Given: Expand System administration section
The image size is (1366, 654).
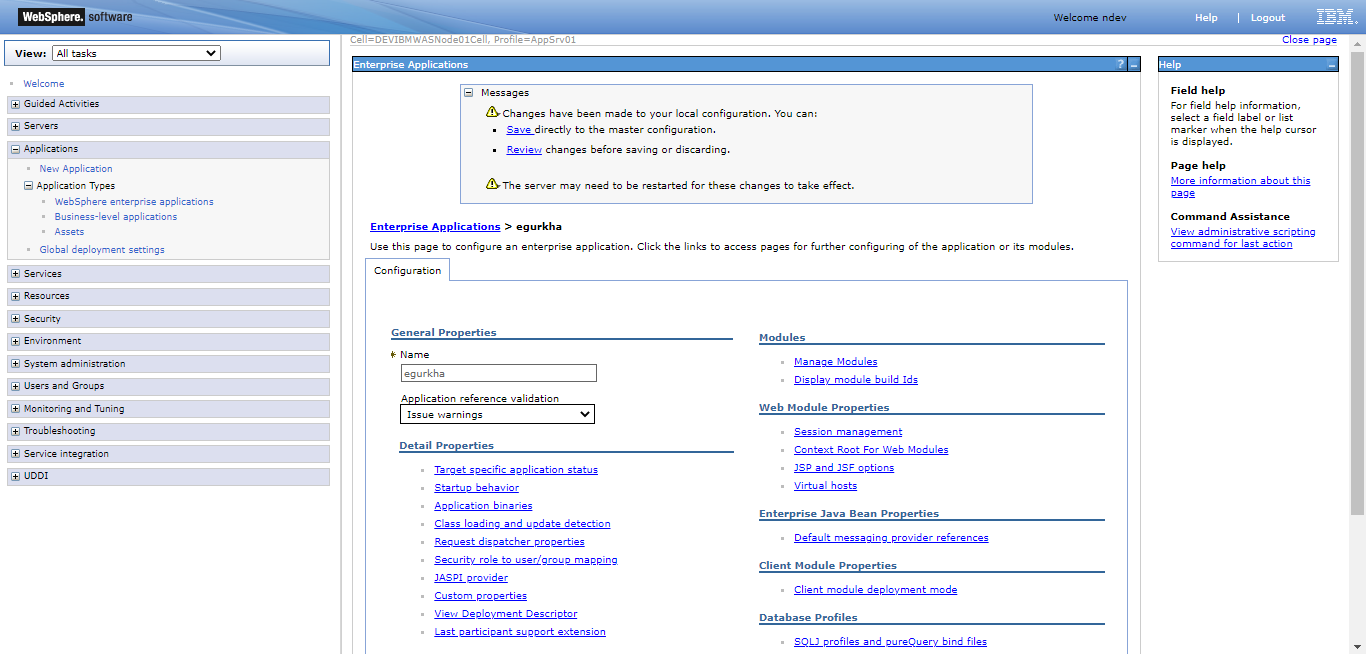Looking at the screenshot, I should point(15,364).
